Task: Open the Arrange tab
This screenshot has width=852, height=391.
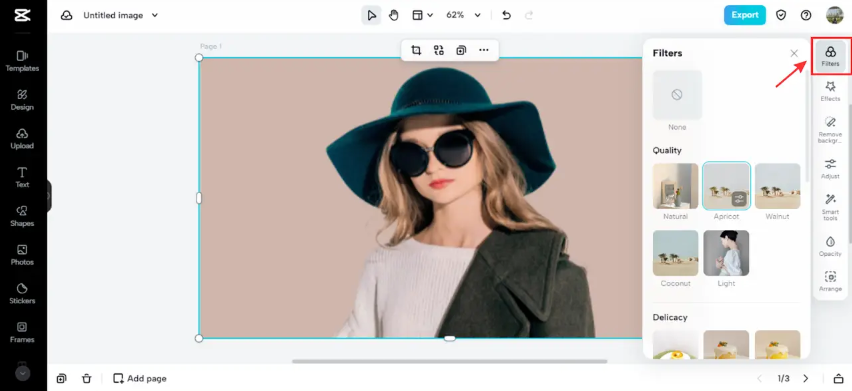Action: click(x=830, y=281)
